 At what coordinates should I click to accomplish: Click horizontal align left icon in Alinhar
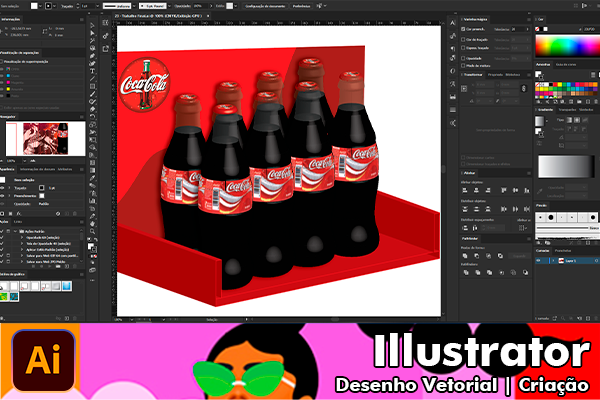[465, 190]
